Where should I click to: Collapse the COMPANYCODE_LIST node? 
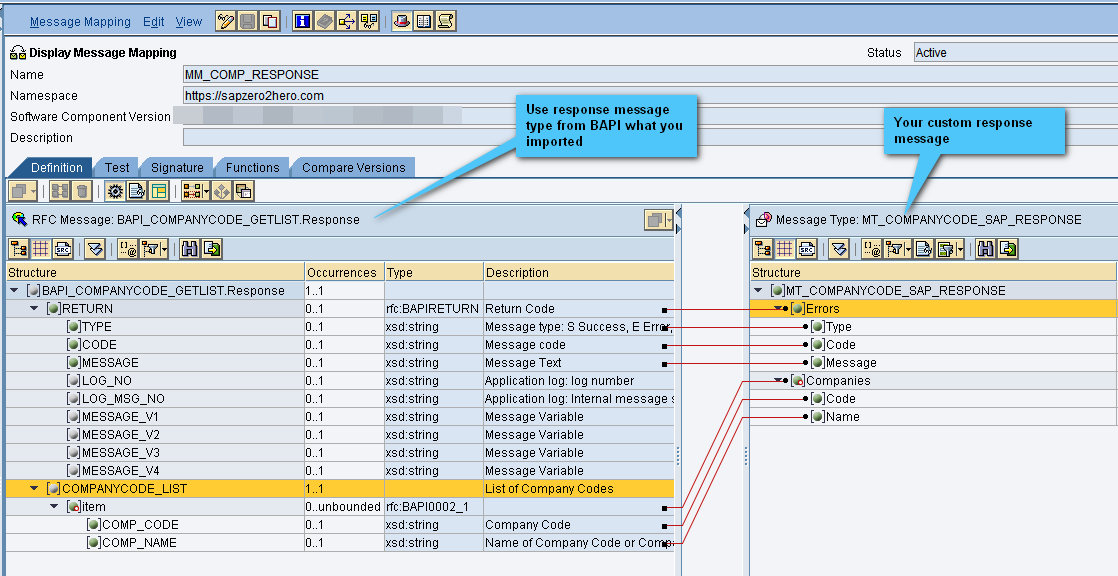click(x=34, y=489)
